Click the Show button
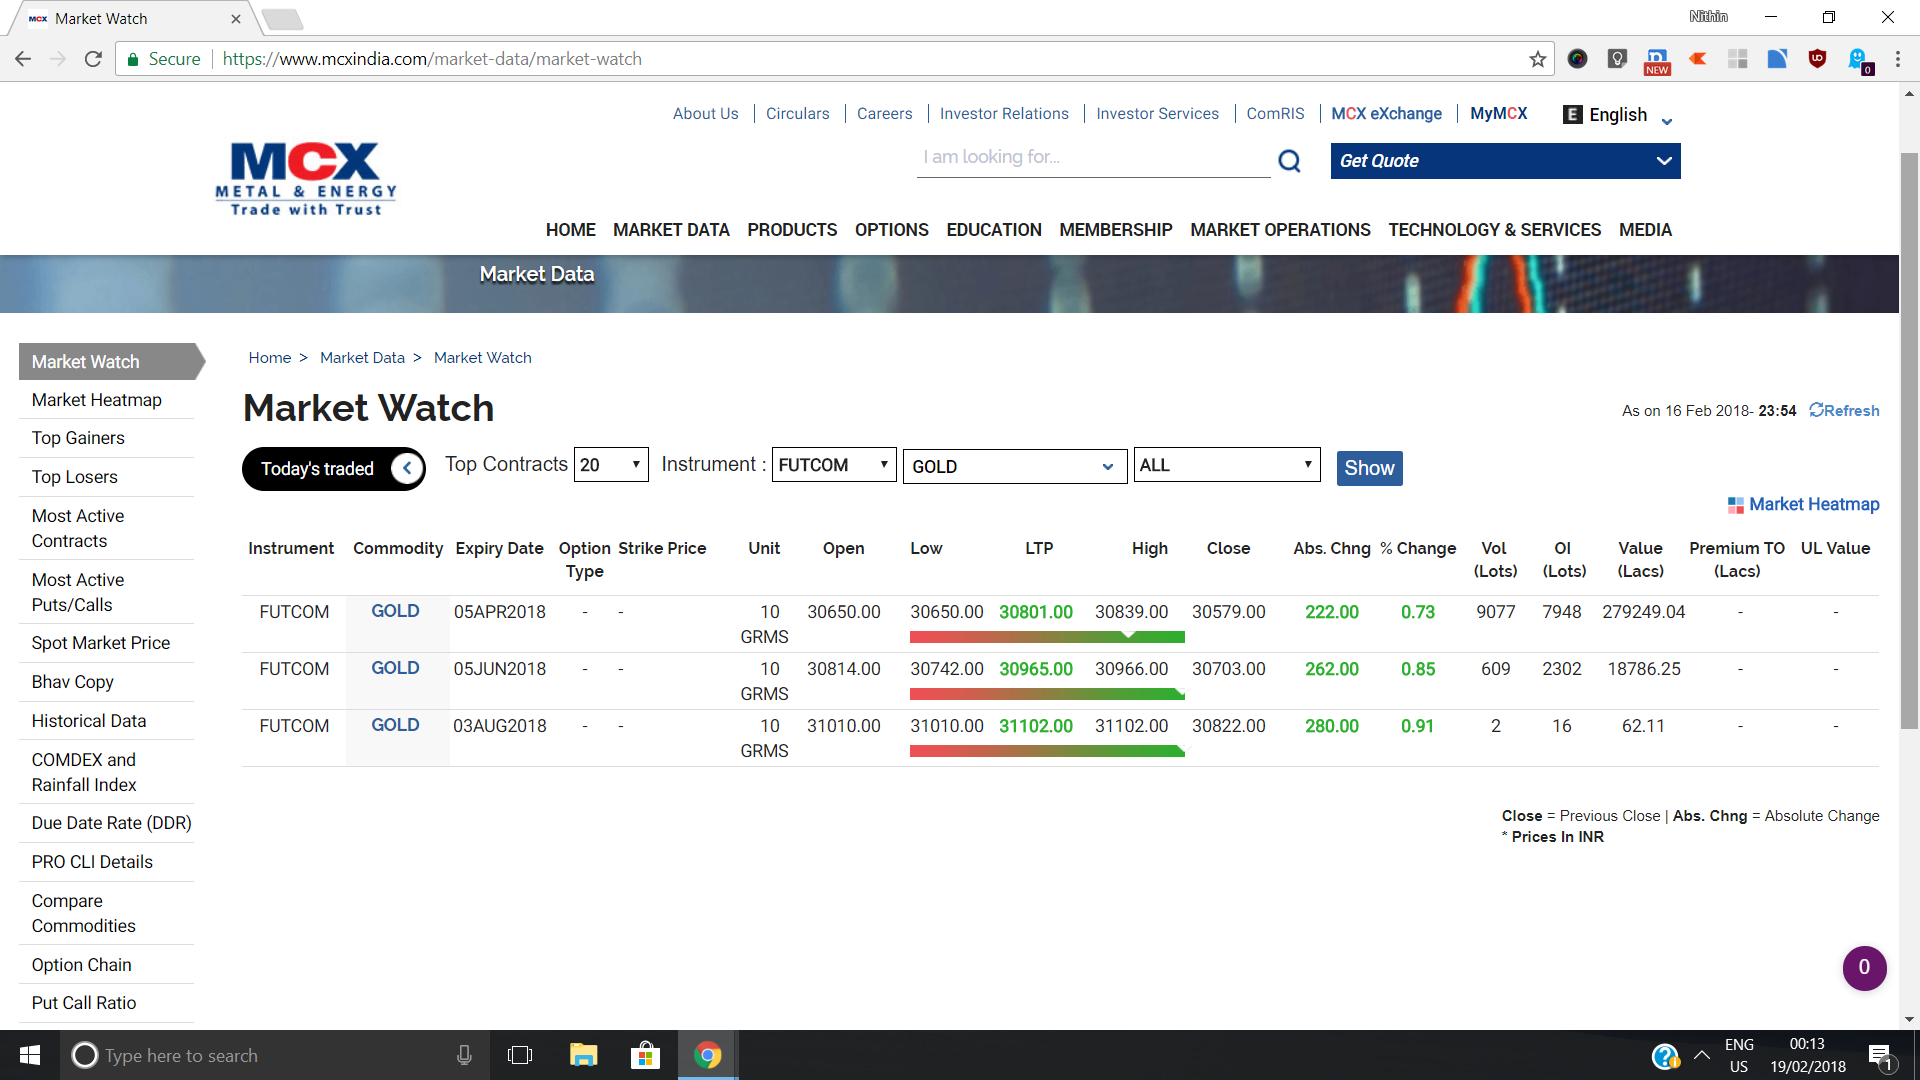1920x1080 pixels. pos(1369,468)
